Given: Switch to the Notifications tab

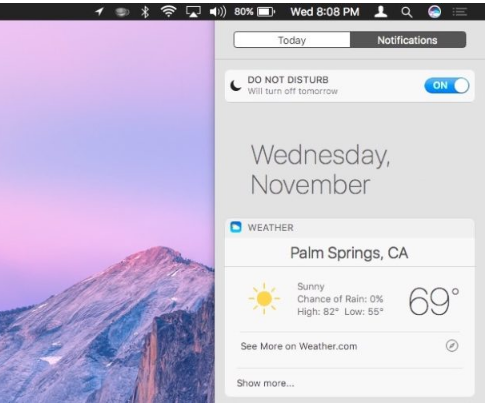Looking at the screenshot, I should pyautogui.click(x=407, y=40).
